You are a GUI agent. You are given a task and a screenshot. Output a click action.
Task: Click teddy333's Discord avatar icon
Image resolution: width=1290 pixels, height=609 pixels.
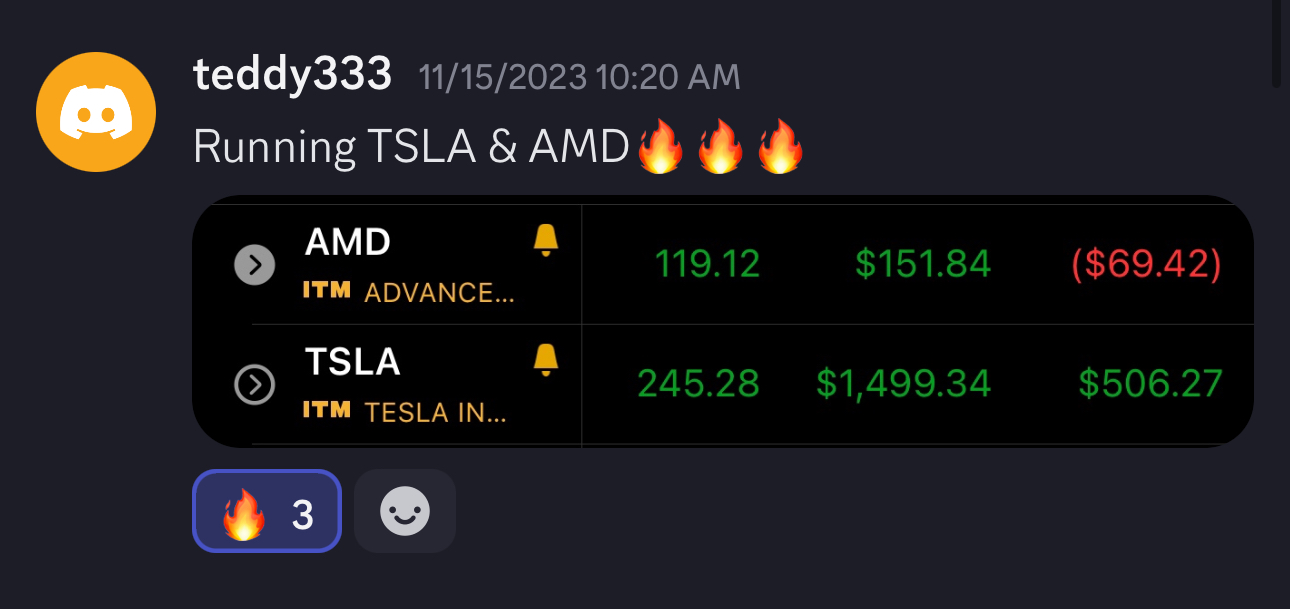pos(96,112)
